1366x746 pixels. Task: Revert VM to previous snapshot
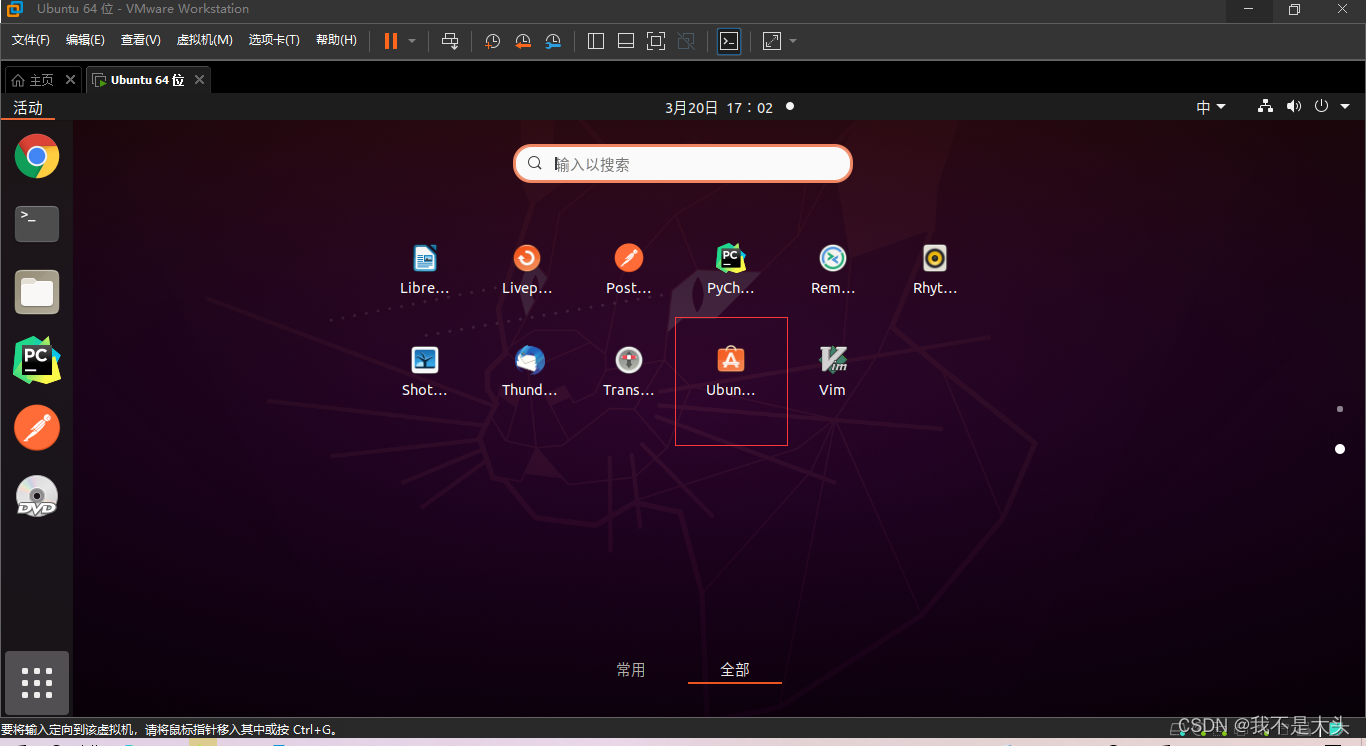(523, 41)
